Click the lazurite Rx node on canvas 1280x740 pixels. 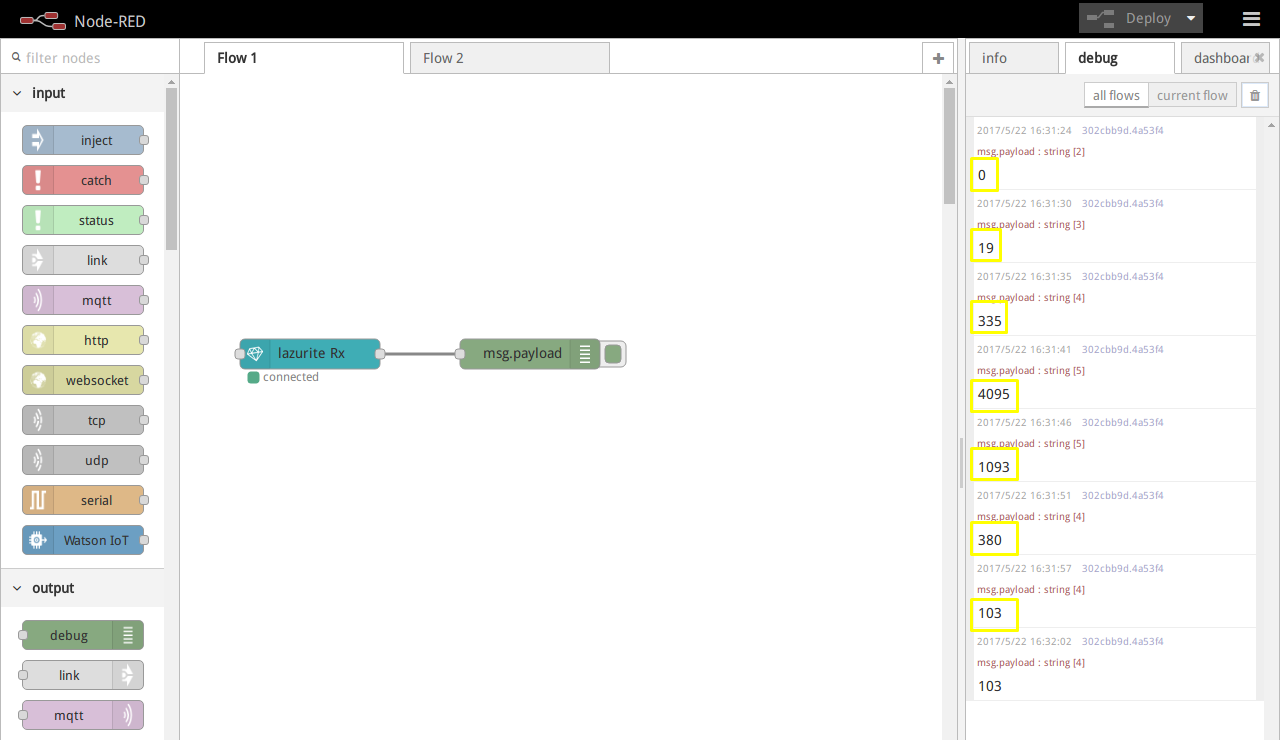[x=310, y=353]
